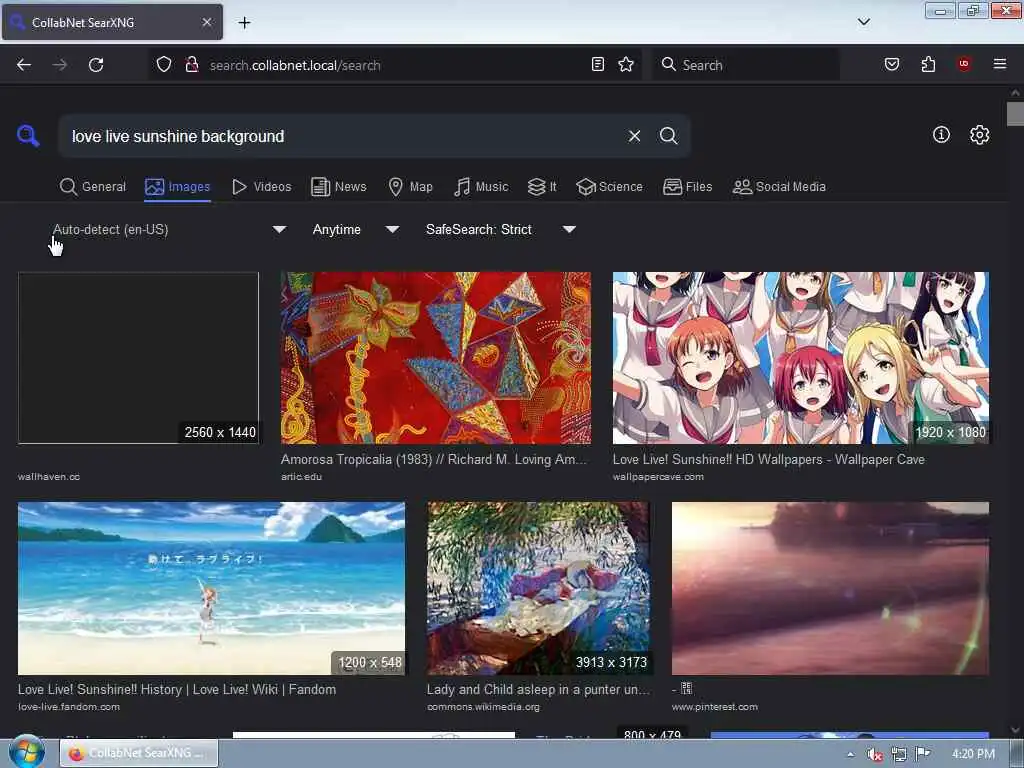The width and height of the screenshot is (1024, 768).
Task: Click artic.edu source text
Action: 301,477
